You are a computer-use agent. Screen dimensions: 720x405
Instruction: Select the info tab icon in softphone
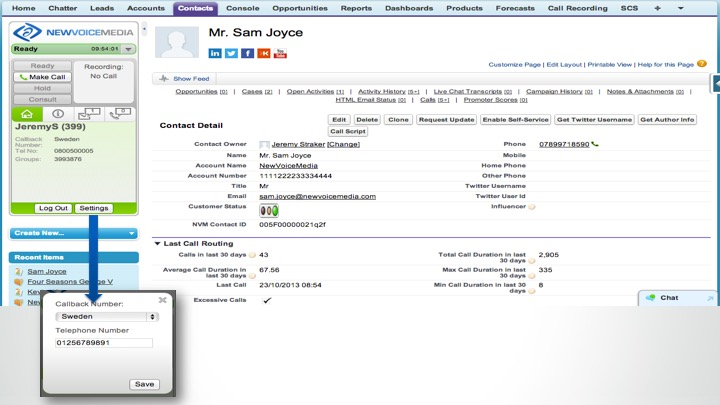(58, 114)
